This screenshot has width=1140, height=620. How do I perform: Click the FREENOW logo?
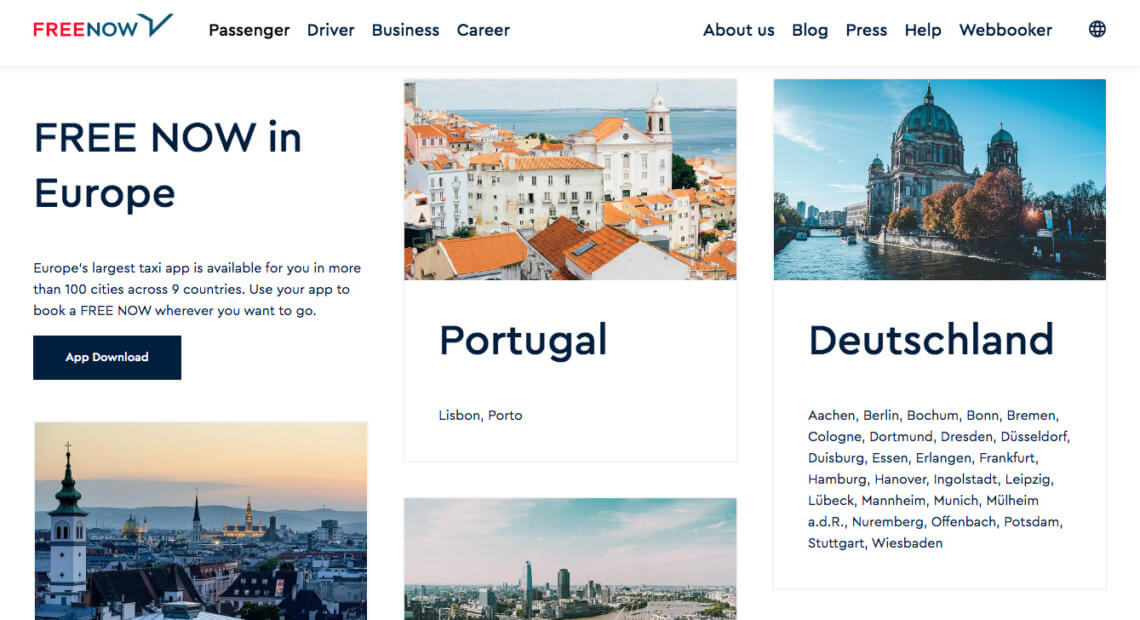[x=103, y=26]
